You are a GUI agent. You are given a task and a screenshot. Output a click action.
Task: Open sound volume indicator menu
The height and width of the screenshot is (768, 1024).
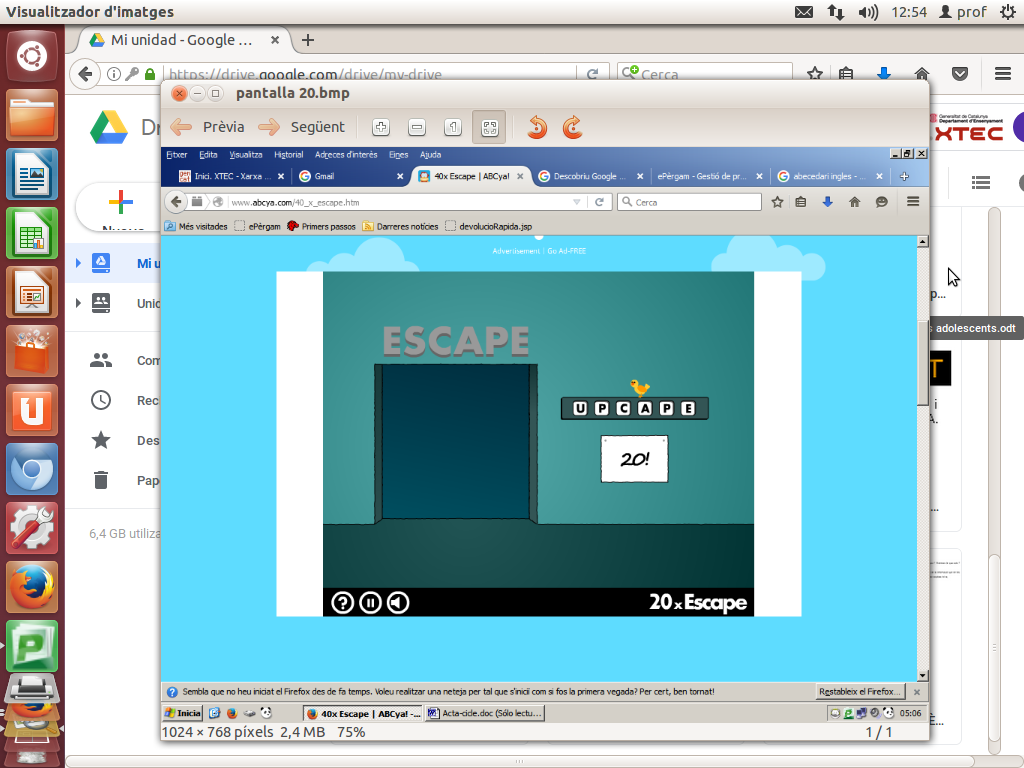pos(868,12)
